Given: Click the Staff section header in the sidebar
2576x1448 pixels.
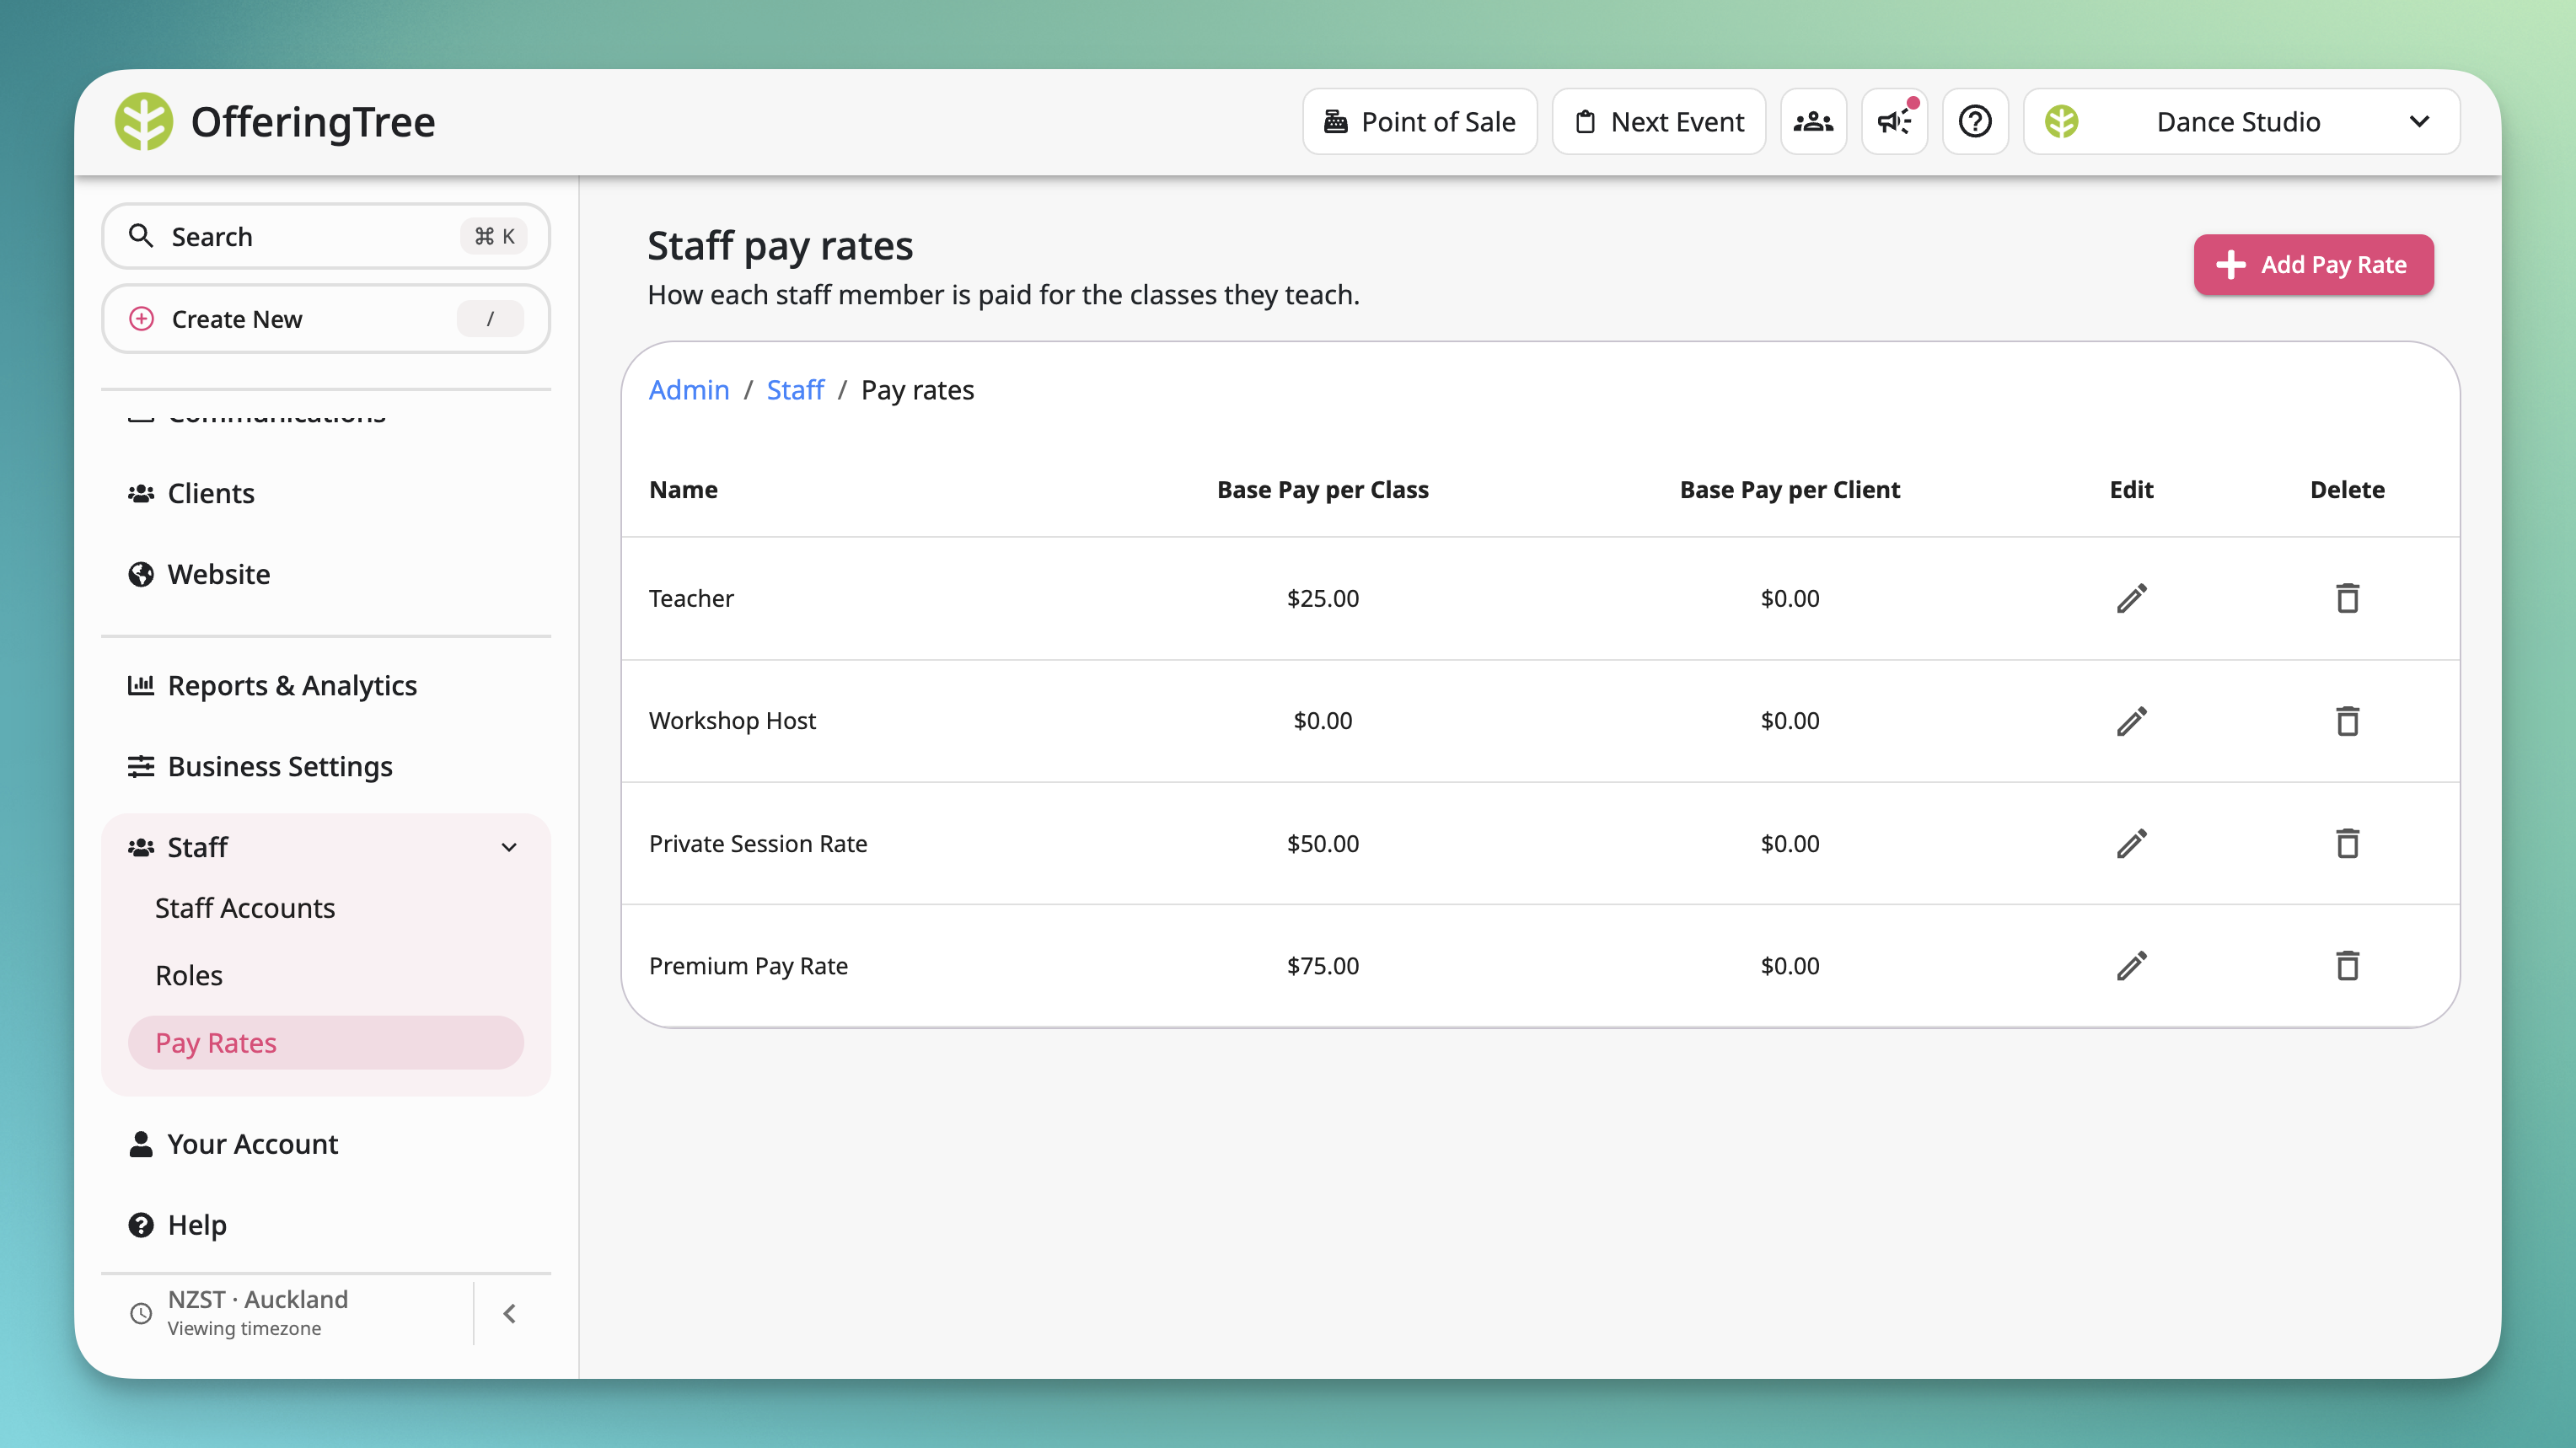Looking at the screenshot, I should [326, 848].
